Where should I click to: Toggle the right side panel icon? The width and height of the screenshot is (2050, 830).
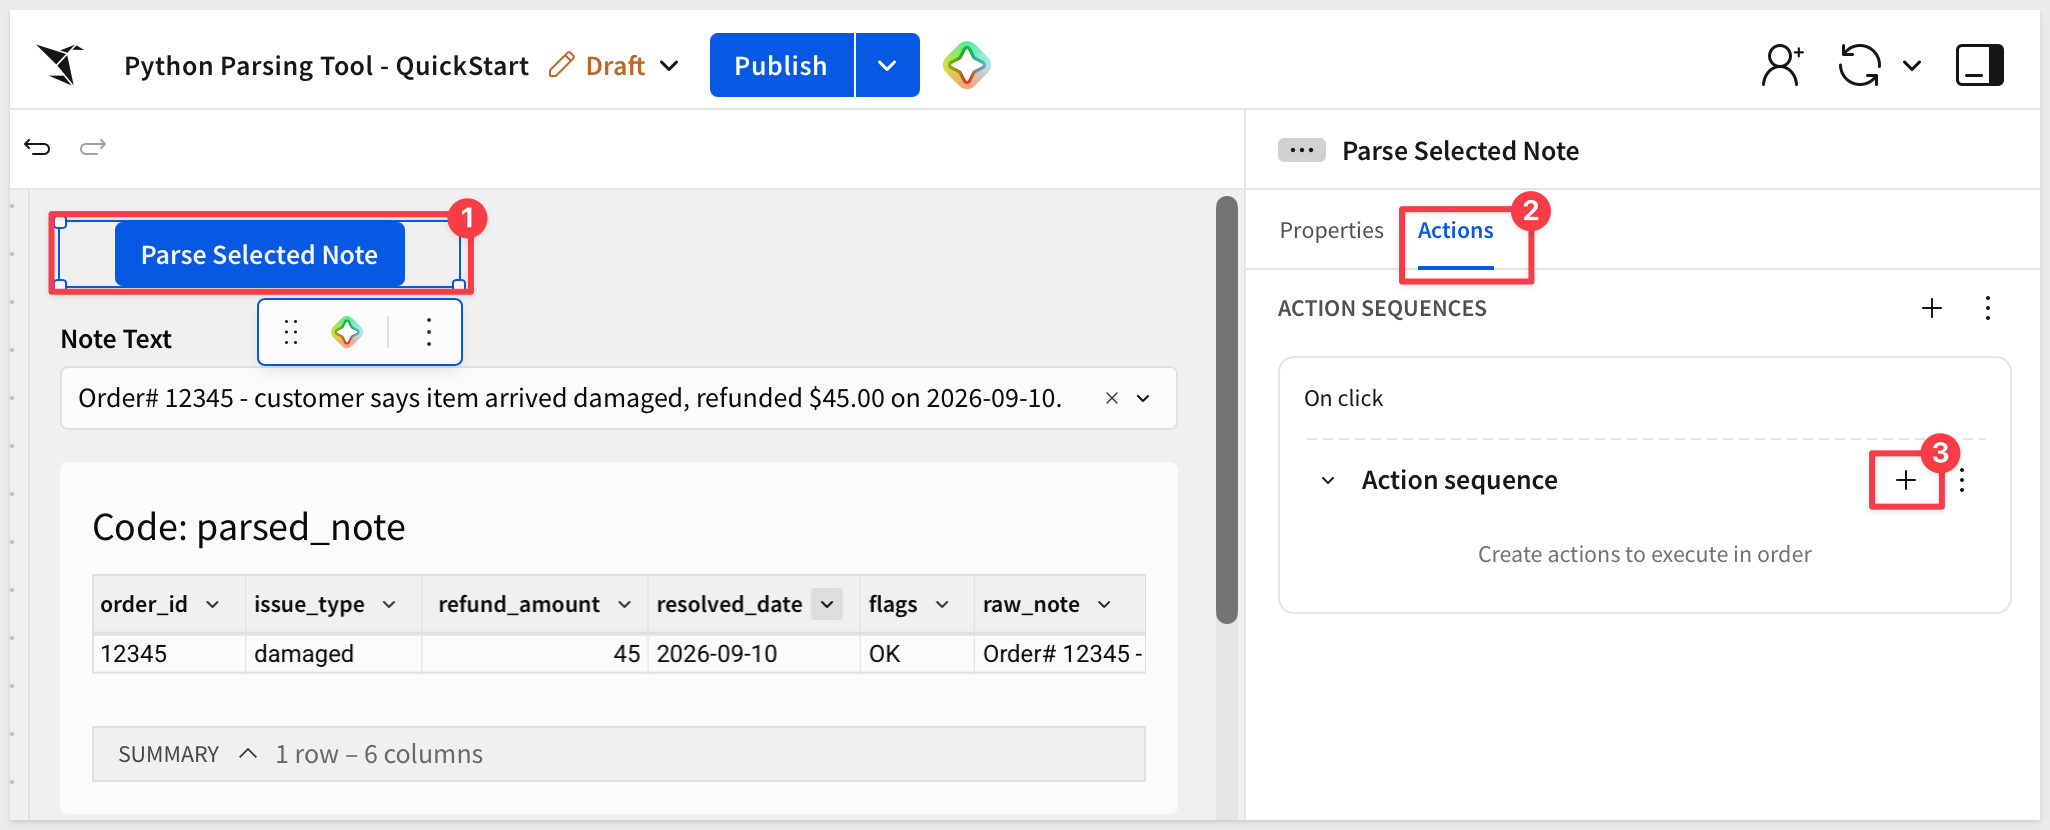(x=1979, y=65)
